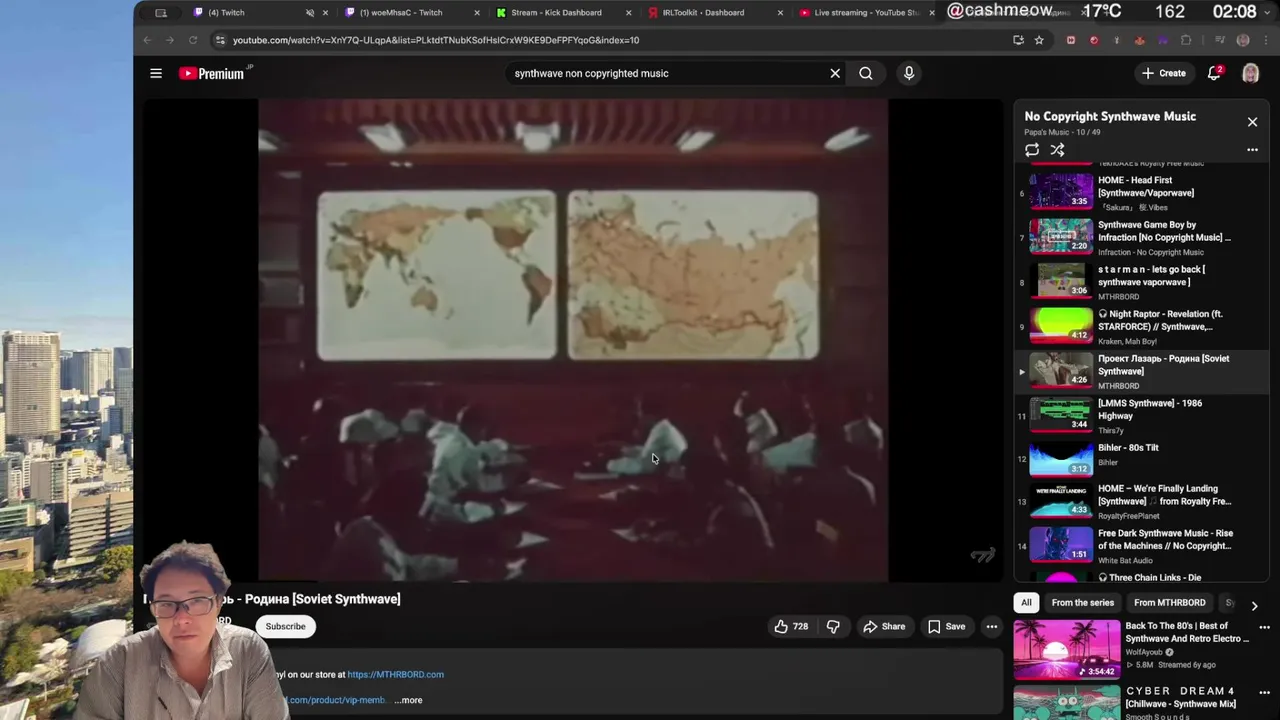Viewport: 1280px width, 720px height.
Task: Expand description with ...more
Action: (x=408, y=700)
